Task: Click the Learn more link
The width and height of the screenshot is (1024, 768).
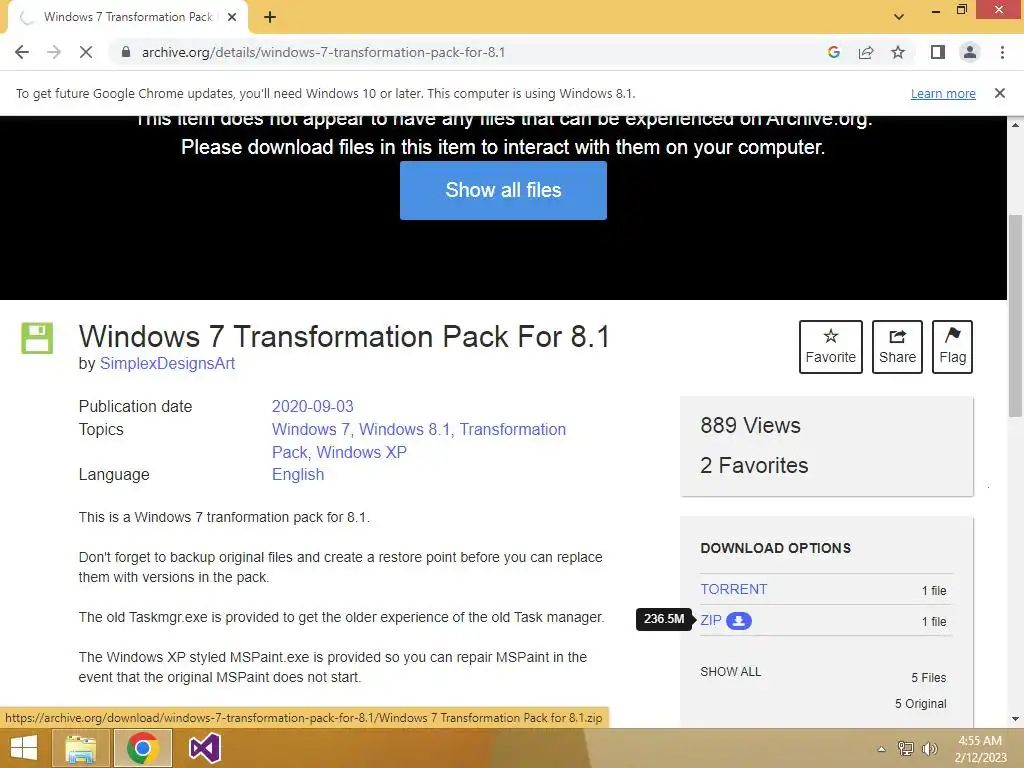Action: pyautogui.click(x=943, y=93)
